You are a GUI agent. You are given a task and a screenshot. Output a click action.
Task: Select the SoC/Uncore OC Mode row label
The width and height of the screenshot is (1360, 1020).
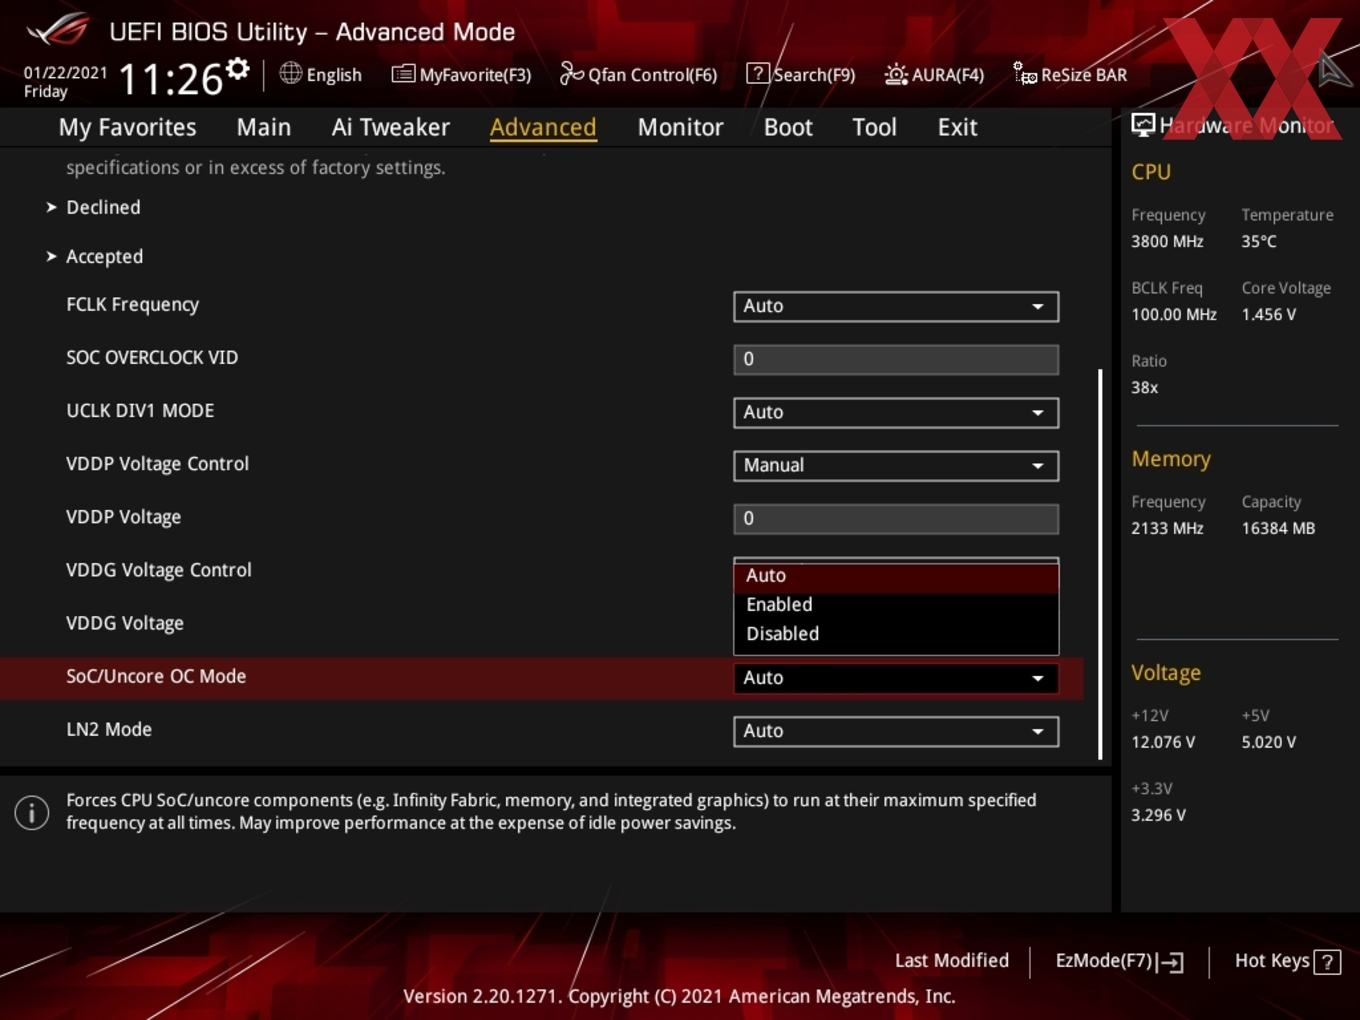156,676
